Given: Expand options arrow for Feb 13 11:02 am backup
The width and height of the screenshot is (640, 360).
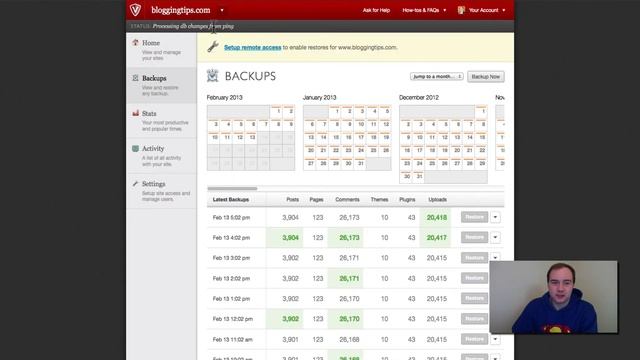Looking at the screenshot, I should point(495,339).
